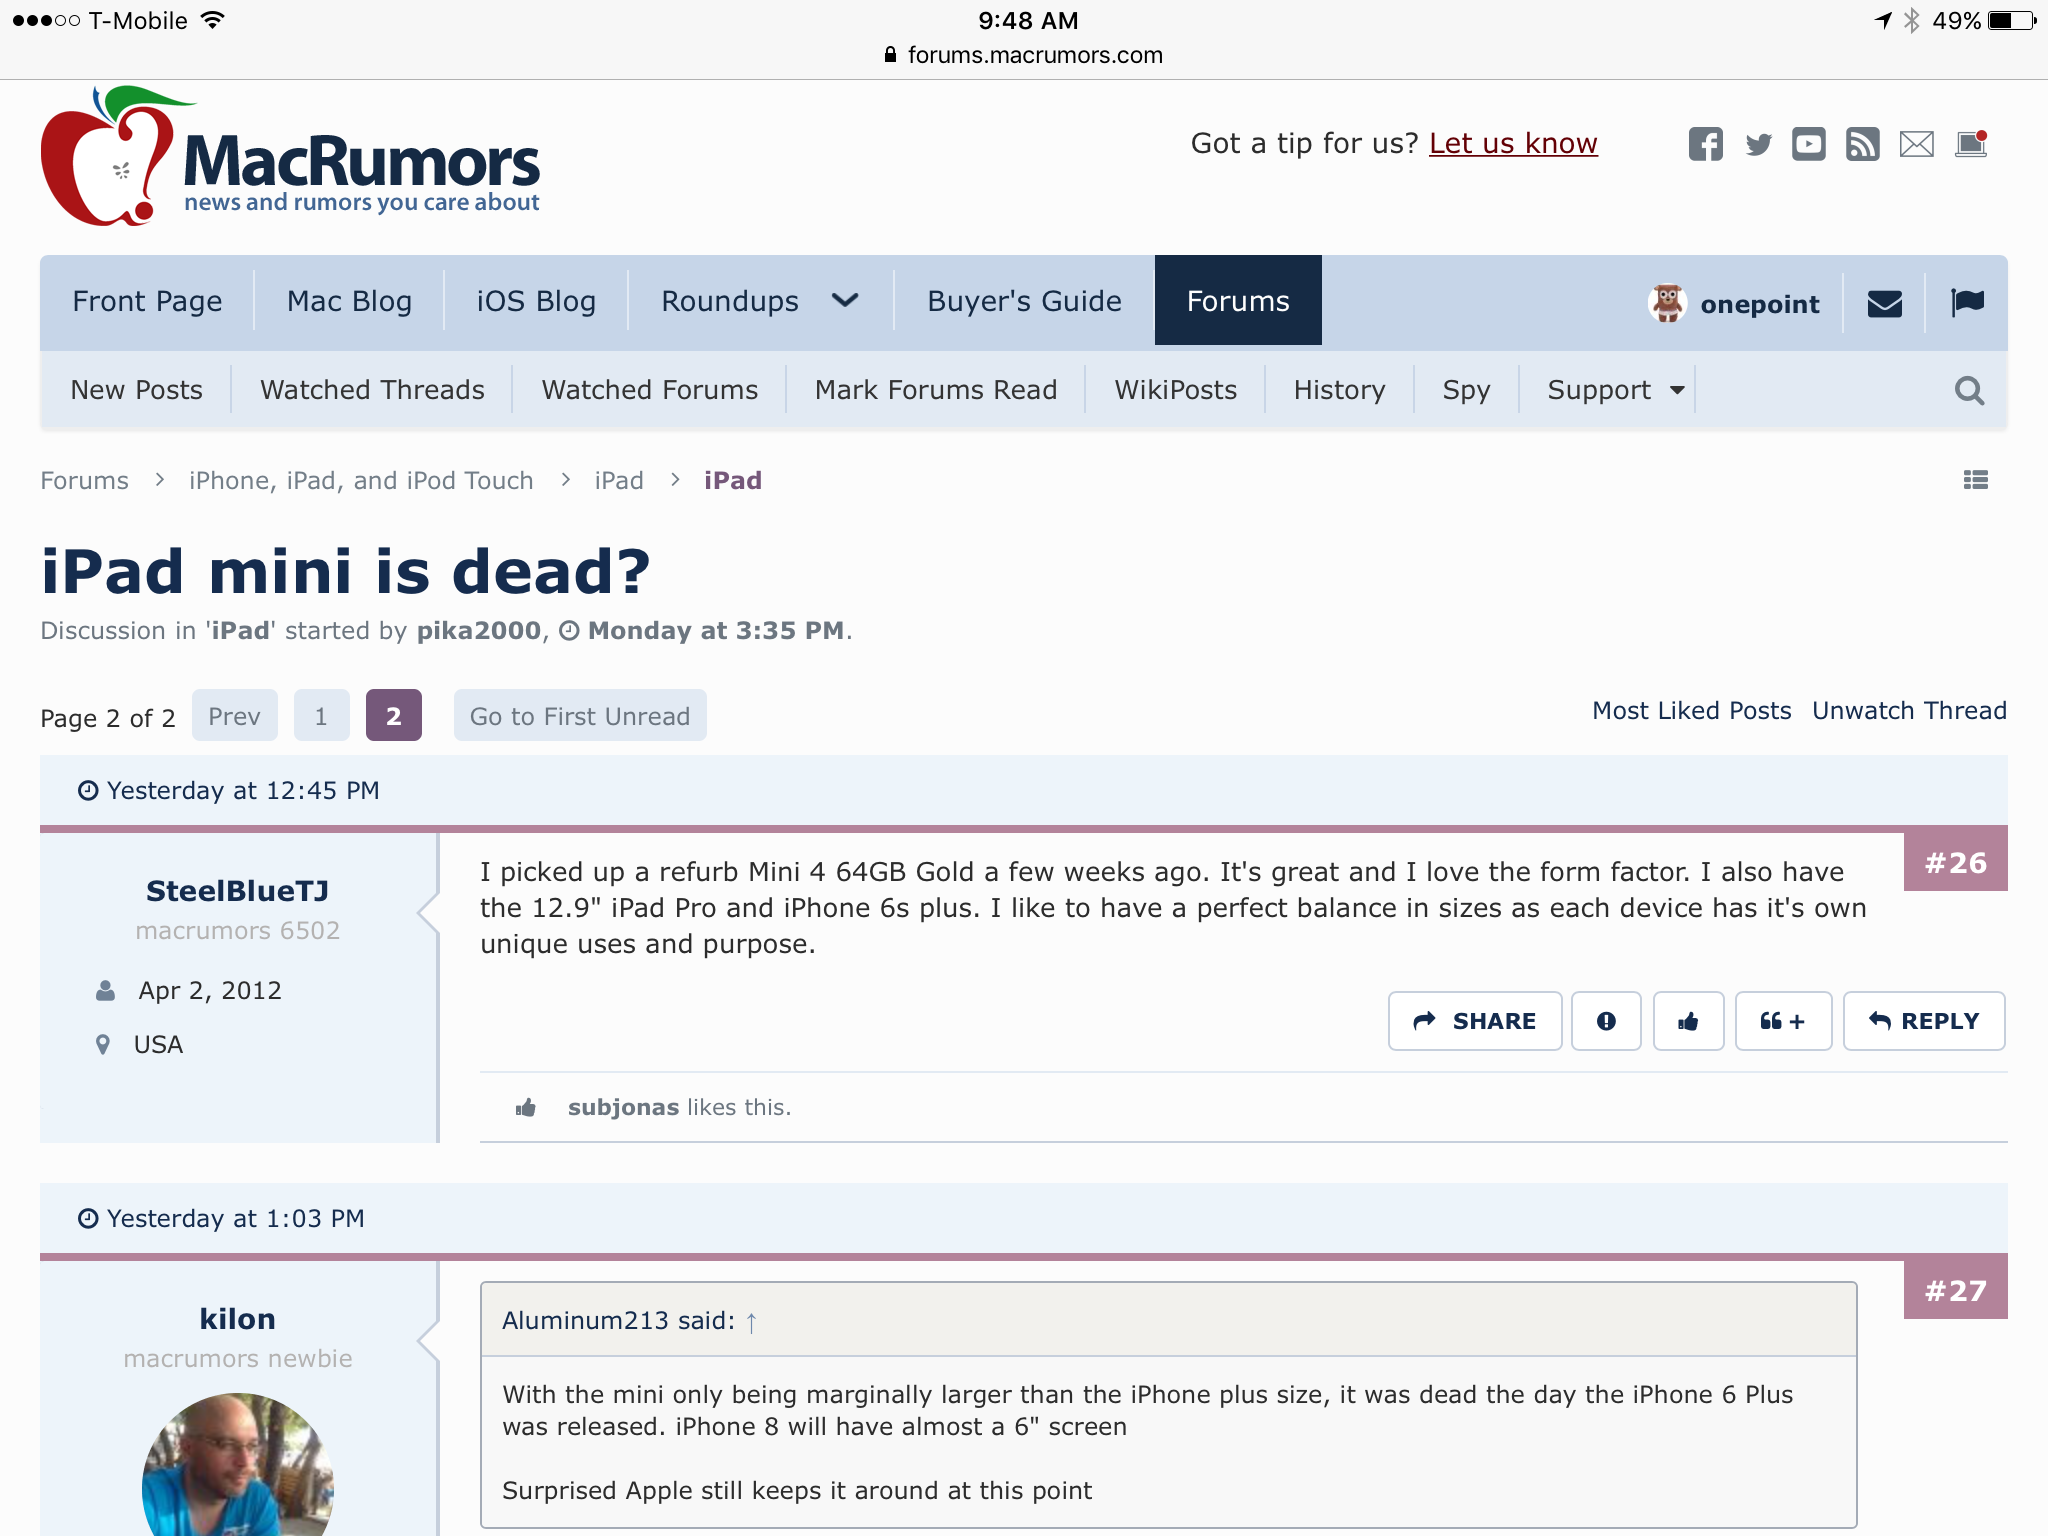The width and height of the screenshot is (2048, 1536).
Task: Click the email newsletter envelope icon
Action: [x=1916, y=144]
